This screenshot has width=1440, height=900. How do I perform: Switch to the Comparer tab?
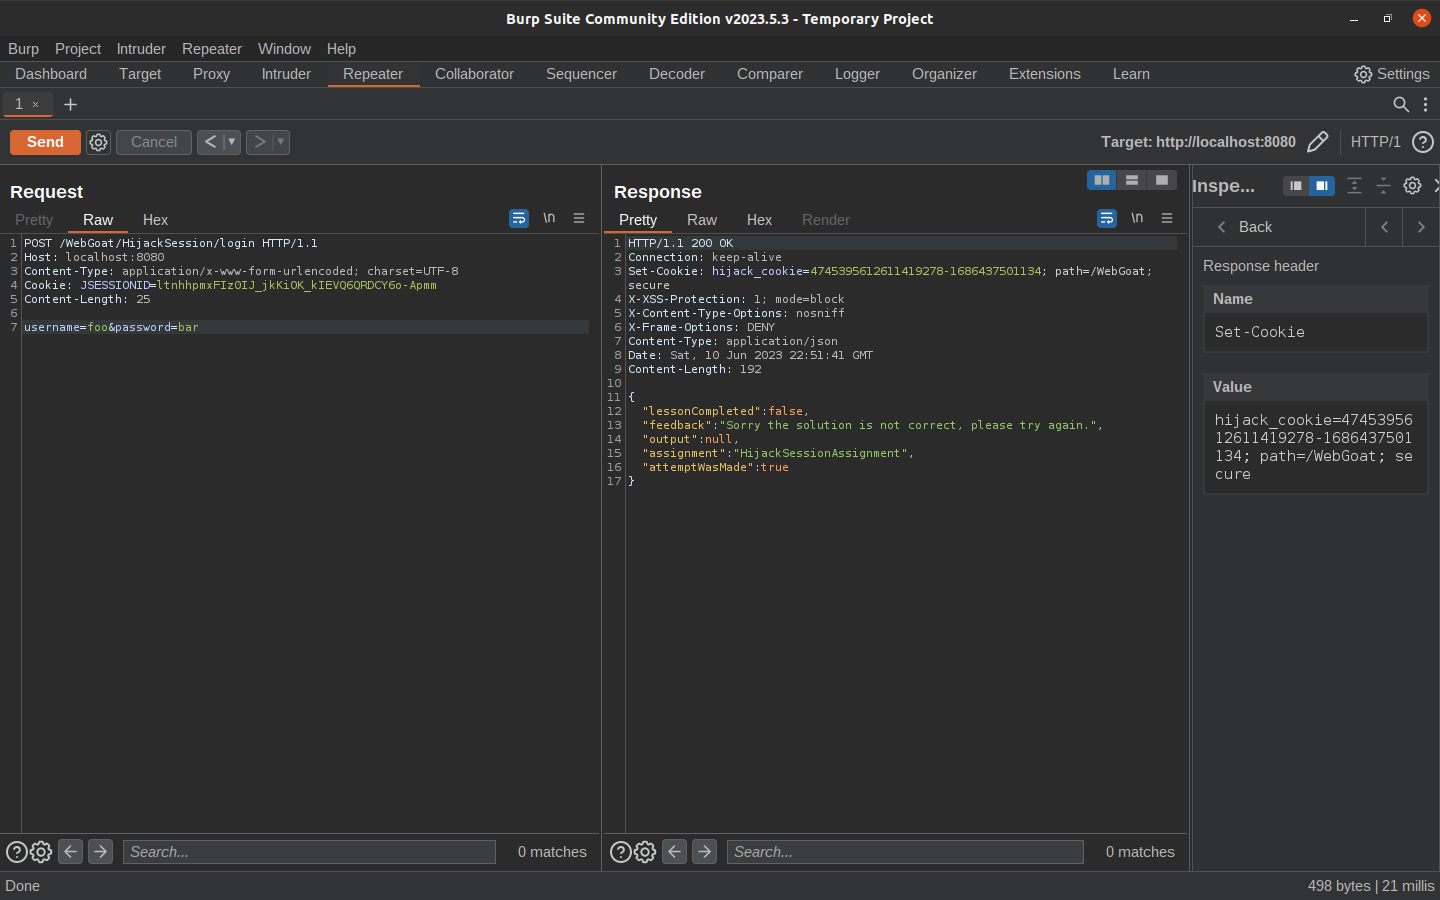(x=770, y=74)
